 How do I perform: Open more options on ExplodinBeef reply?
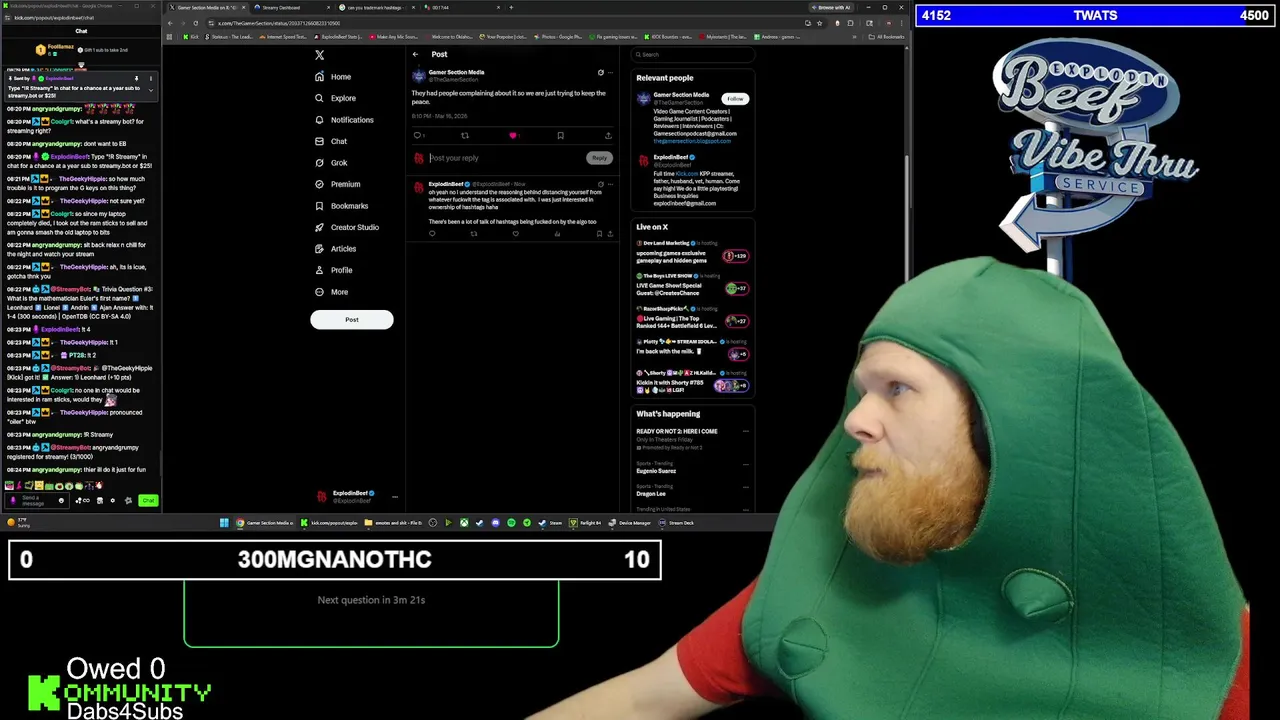click(610, 184)
